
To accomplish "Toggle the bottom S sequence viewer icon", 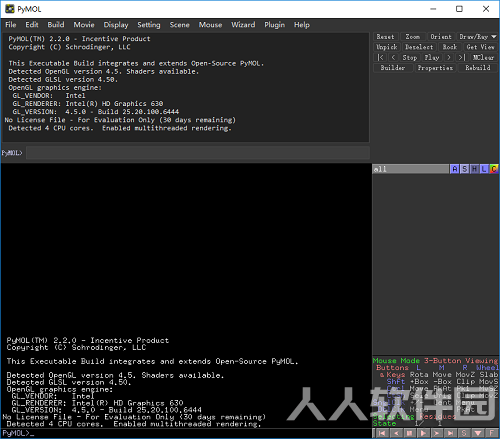I will point(464,433).
